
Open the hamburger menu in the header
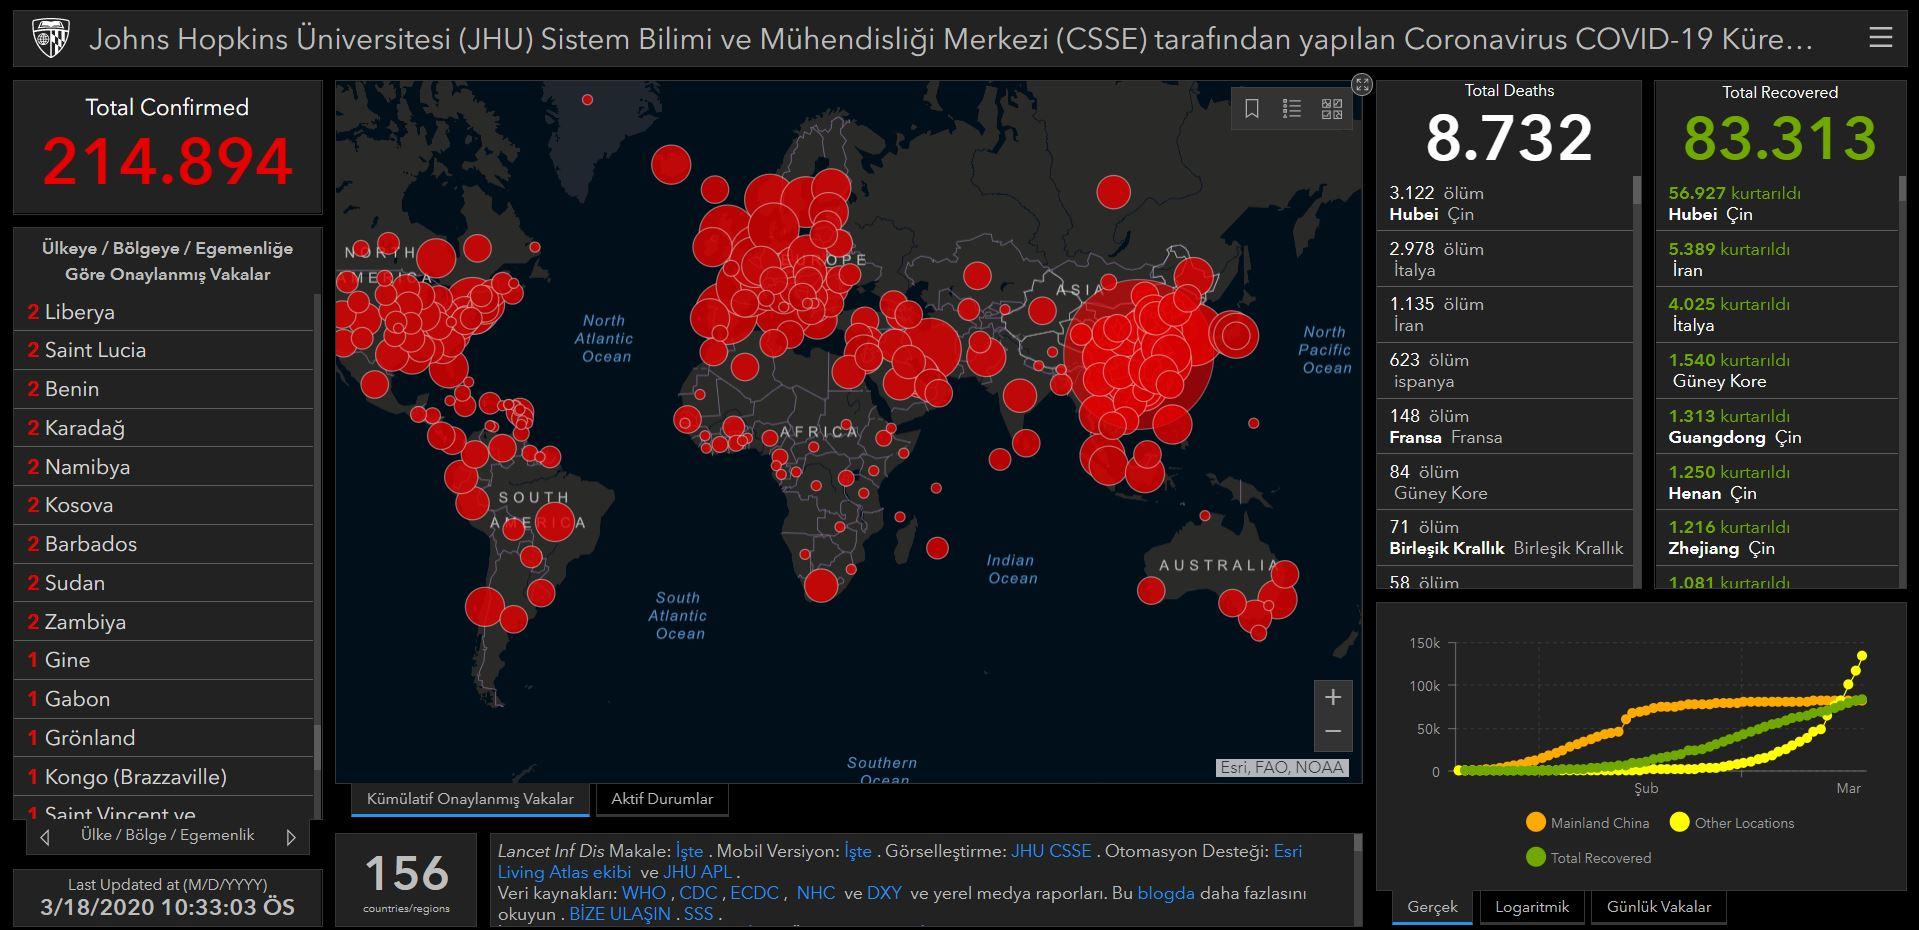click(1880, 38)
